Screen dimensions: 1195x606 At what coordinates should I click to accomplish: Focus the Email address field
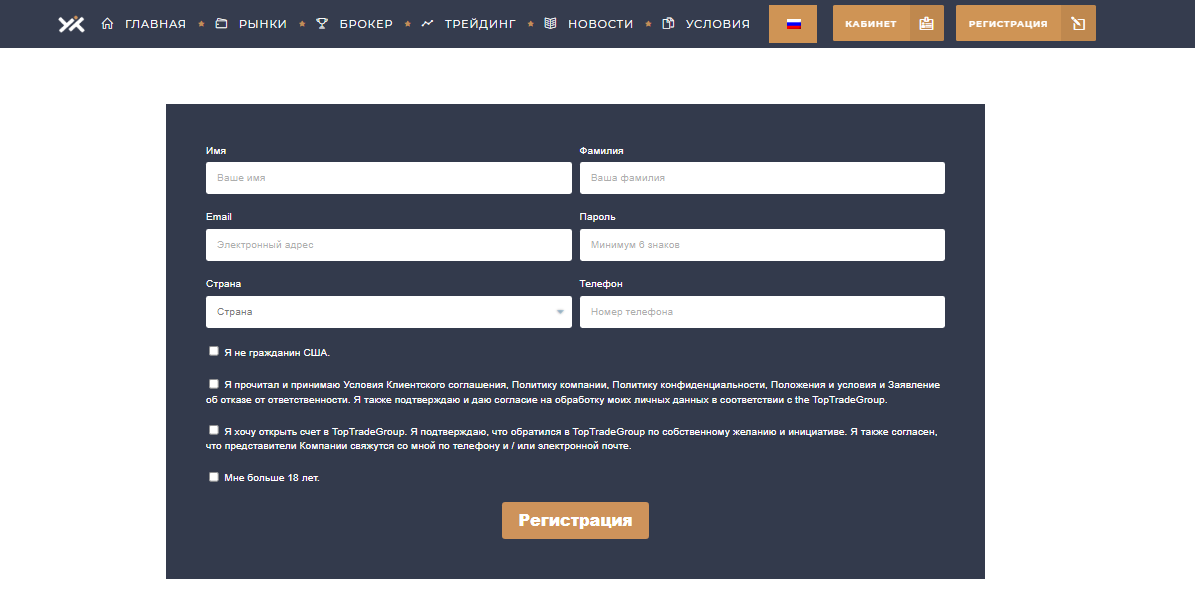(x=389, y=245)
